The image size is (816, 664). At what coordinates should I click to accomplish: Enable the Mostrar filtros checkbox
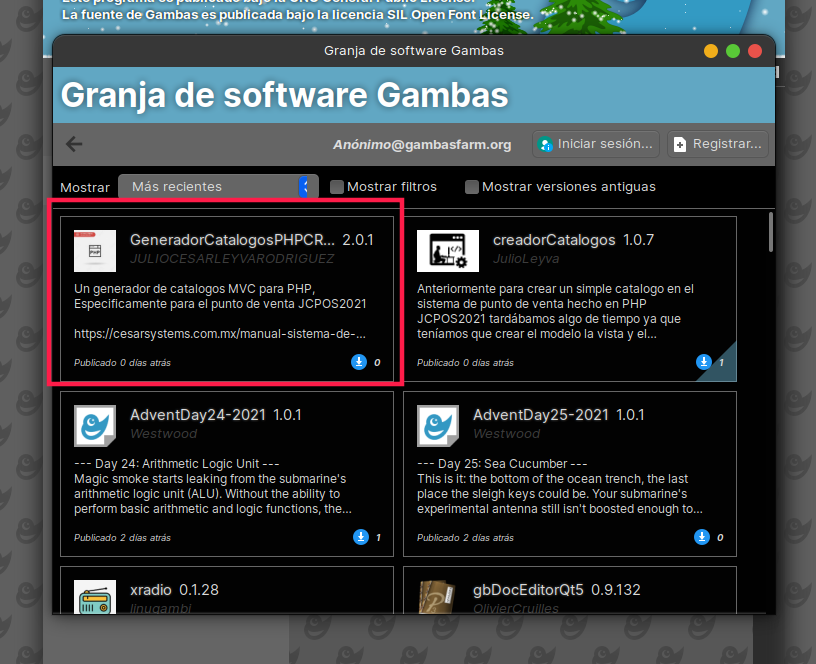tap(337, 187)
